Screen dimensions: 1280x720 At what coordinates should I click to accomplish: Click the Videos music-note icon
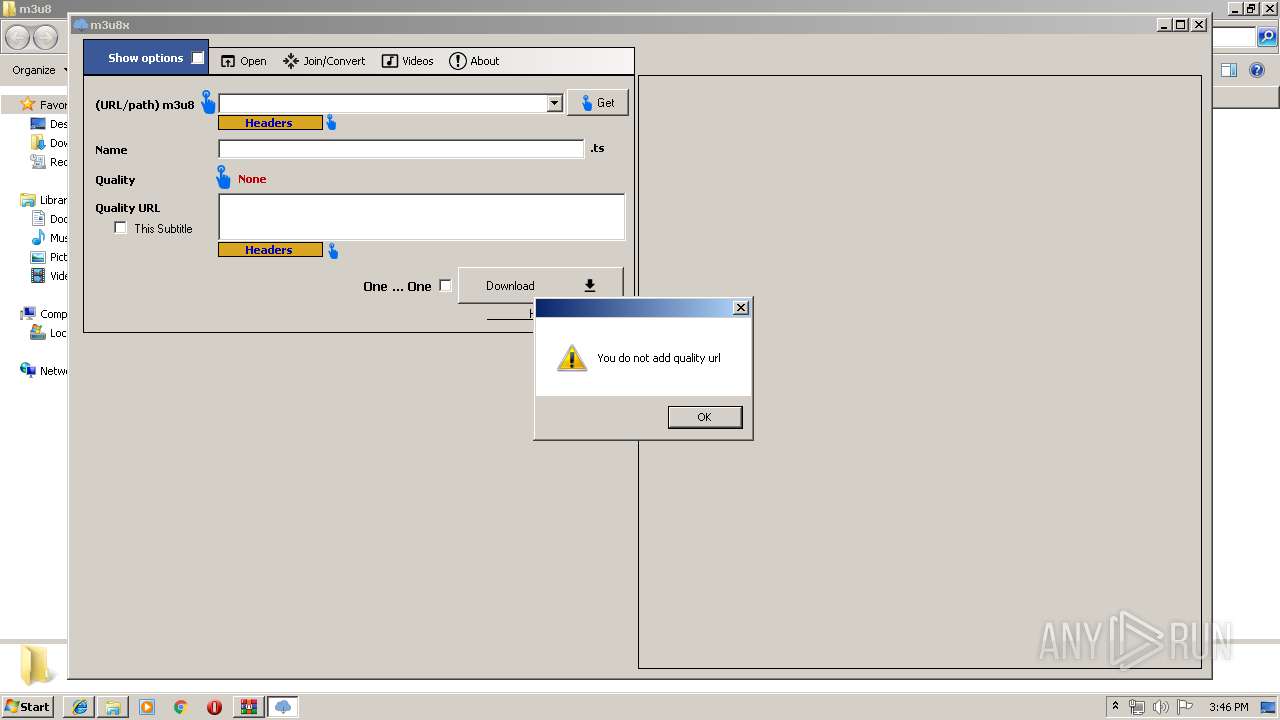click(x=390, y=61)
